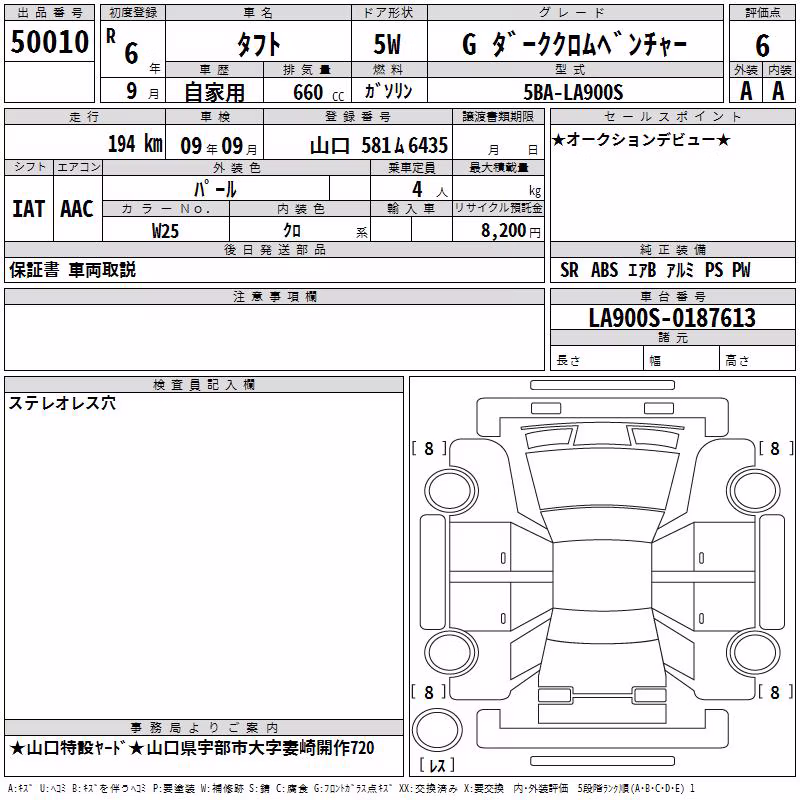800x800 pixels.
Task: Click the front-left tire circle on diagram
Action: tap(451, 491)
